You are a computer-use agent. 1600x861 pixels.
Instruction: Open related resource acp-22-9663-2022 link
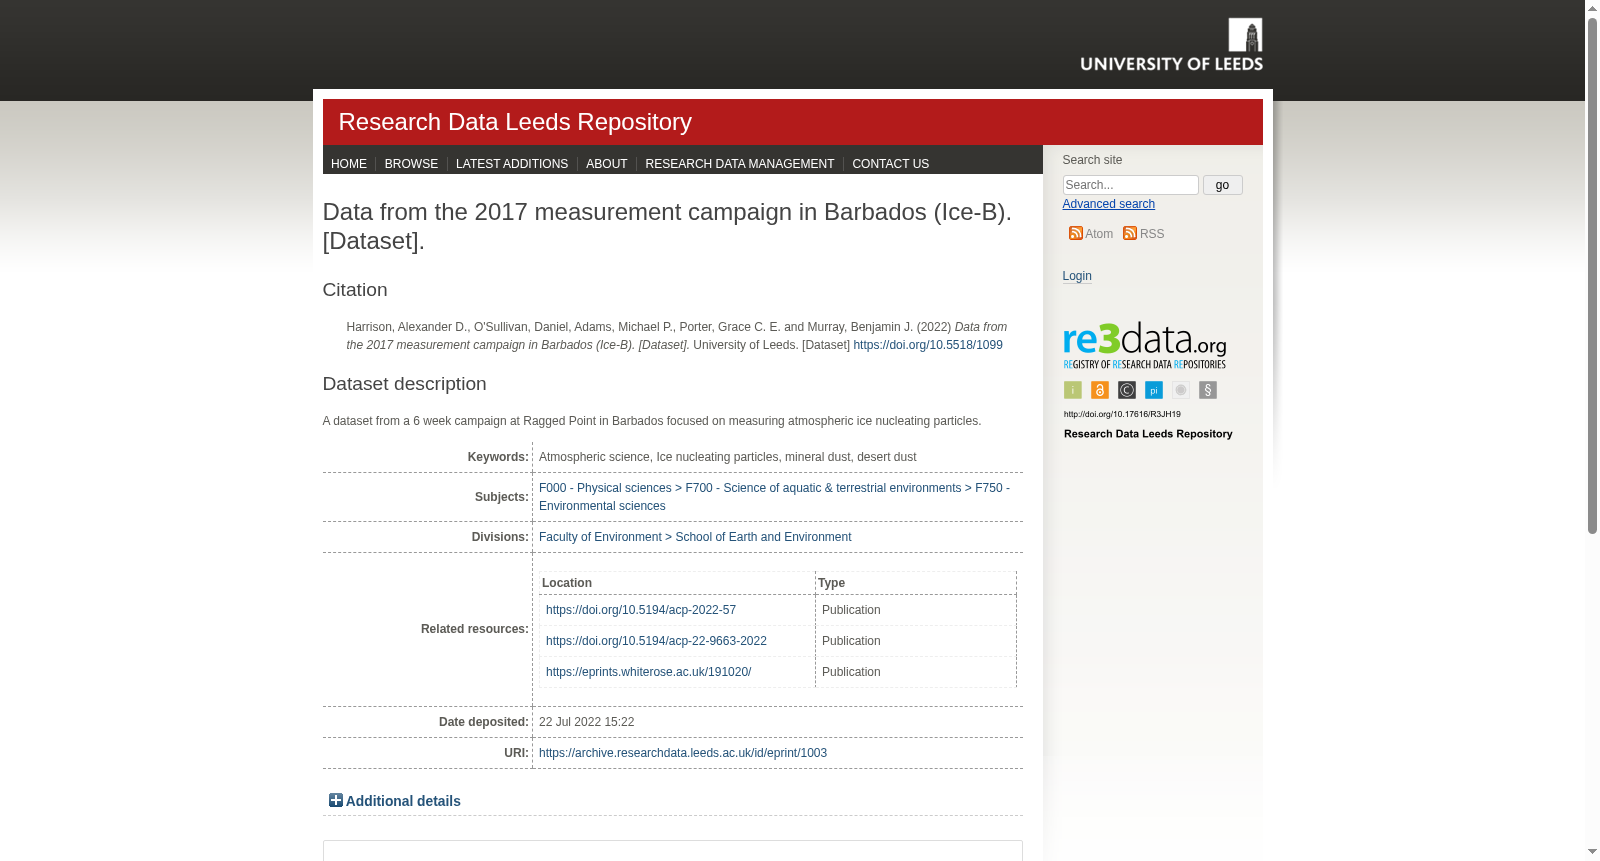[x=656, y=641]
